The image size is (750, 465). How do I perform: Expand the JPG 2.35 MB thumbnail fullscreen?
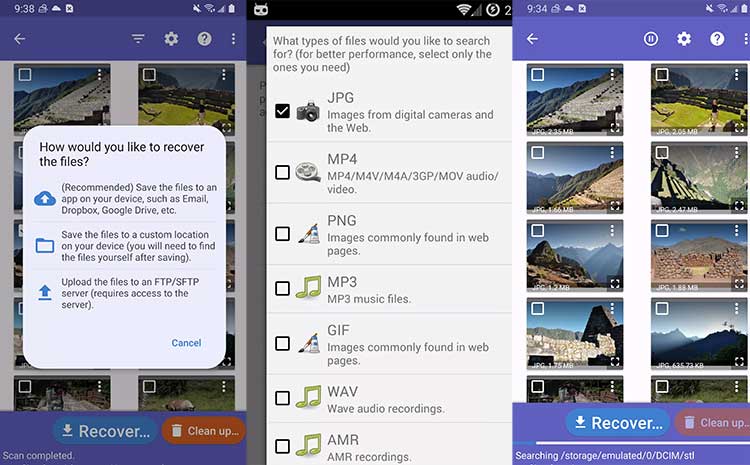click(615, 128)
